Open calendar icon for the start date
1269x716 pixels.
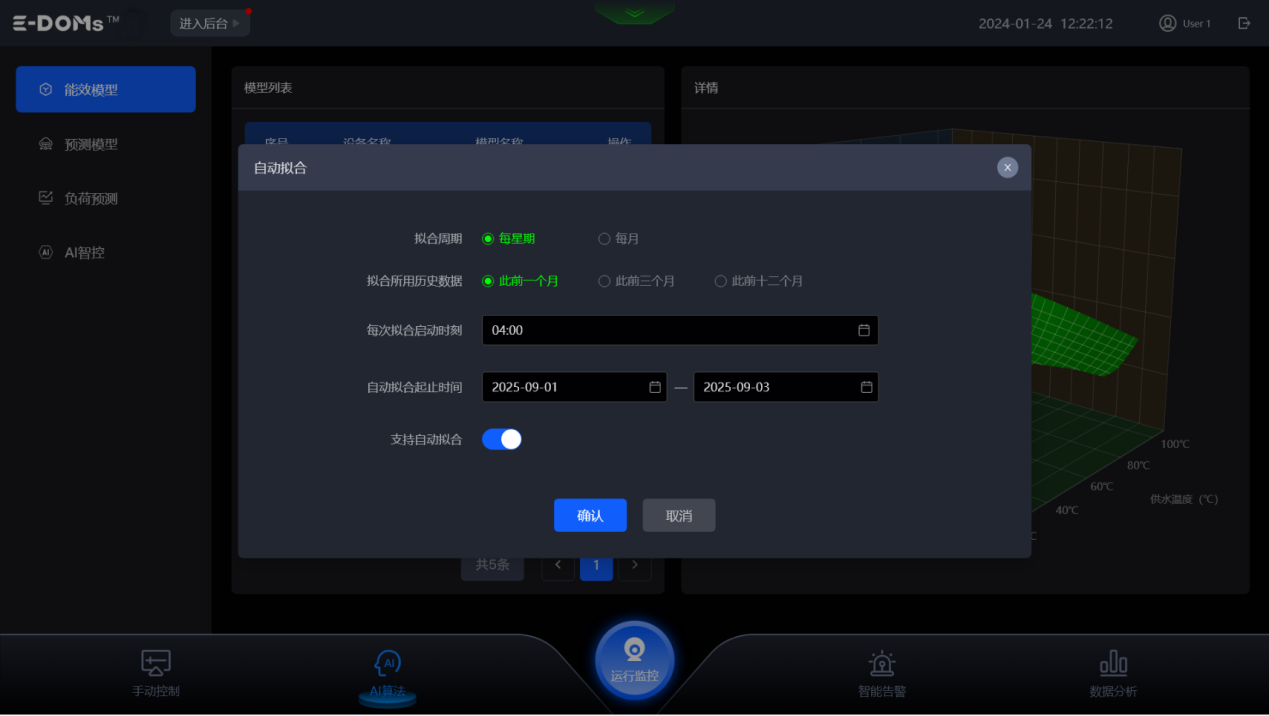655,387
